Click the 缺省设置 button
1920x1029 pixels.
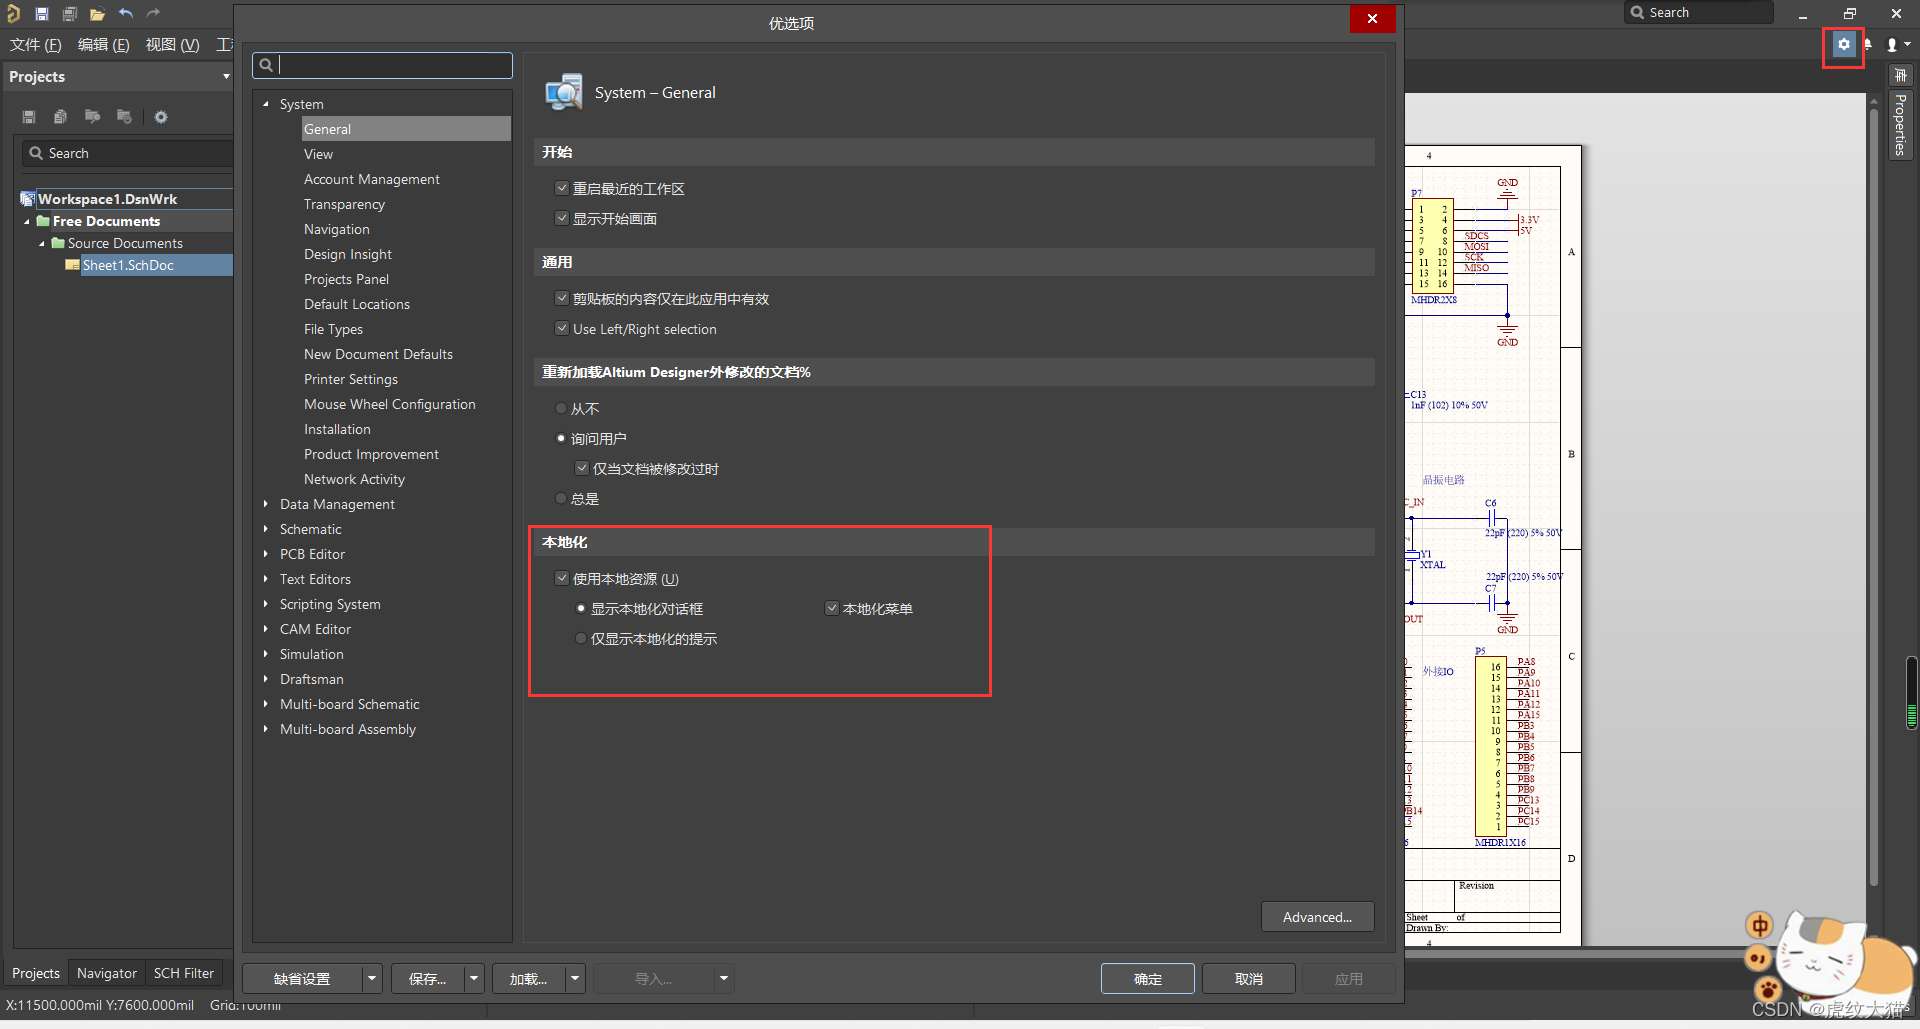tap(302, 979)
